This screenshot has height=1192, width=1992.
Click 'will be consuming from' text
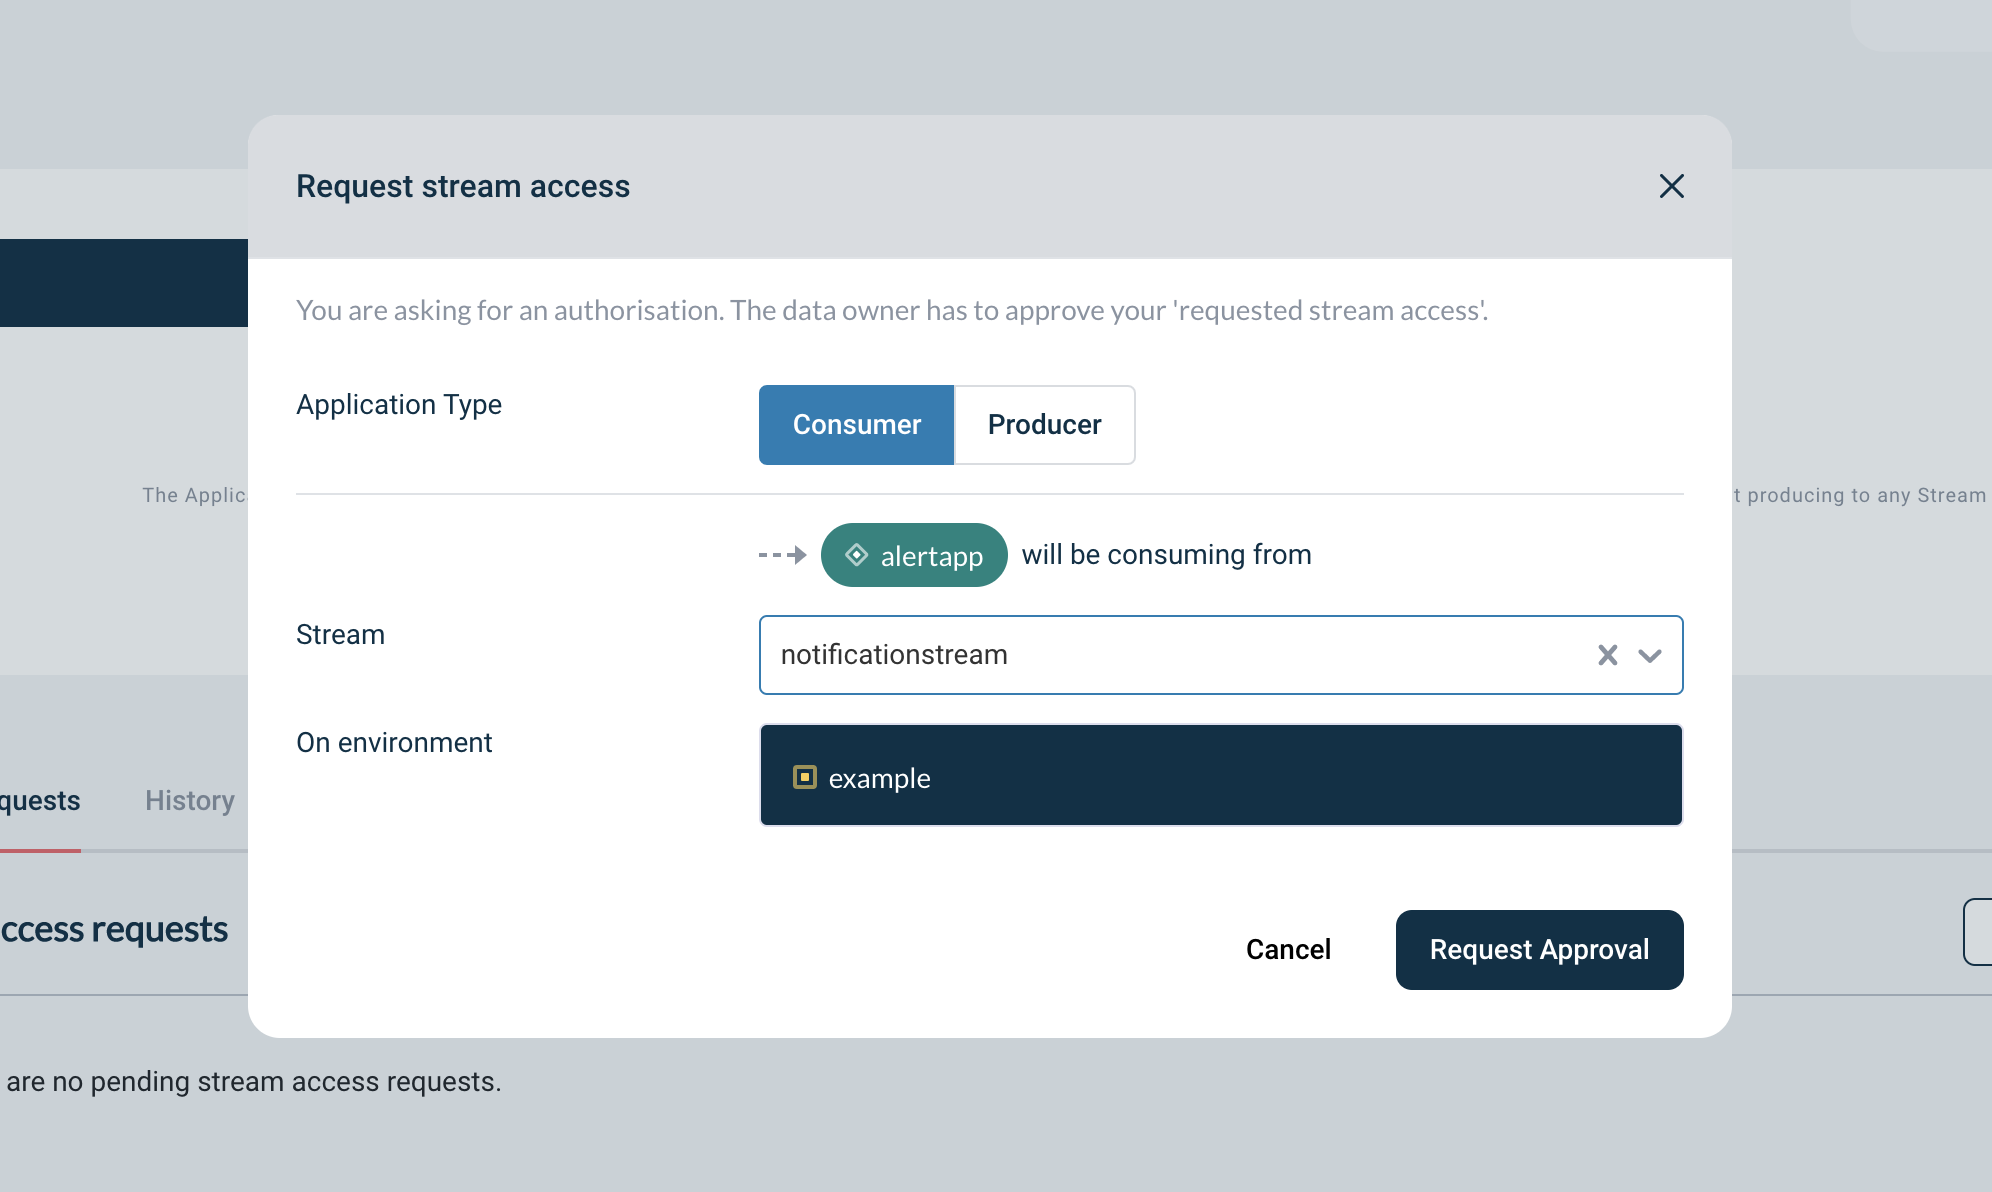tap(1166, 554)
